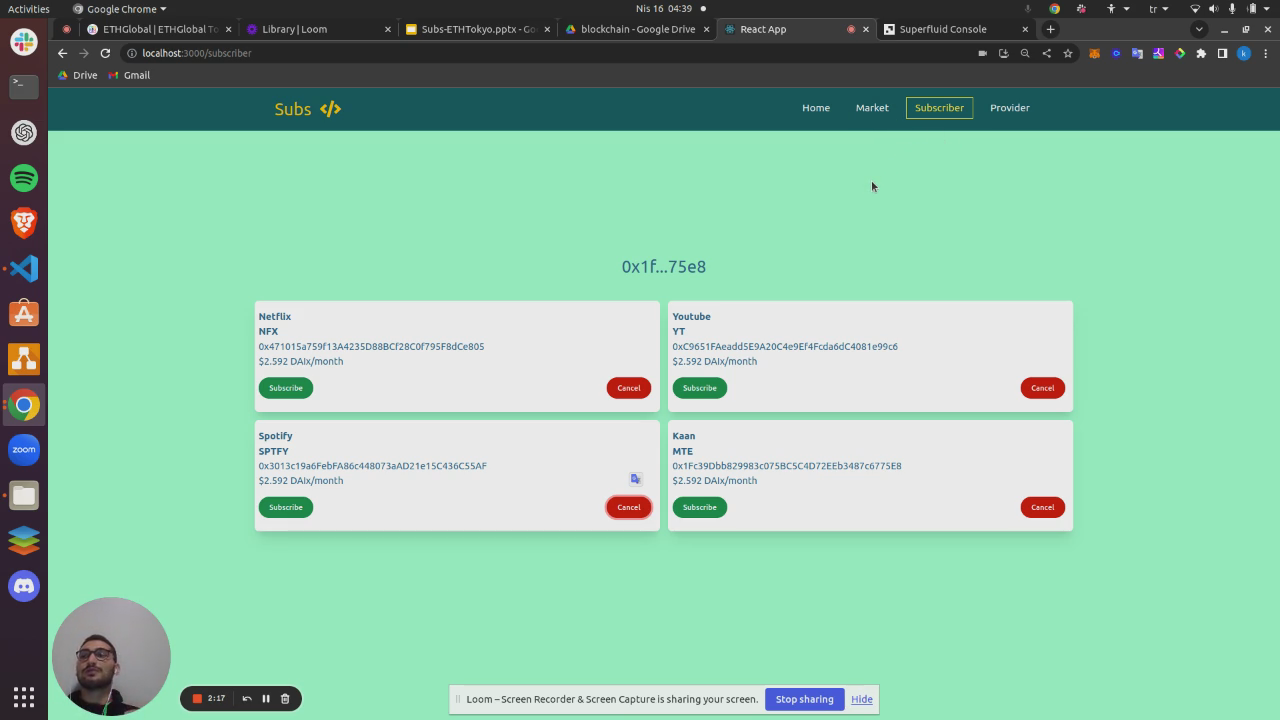
Task: Show all applications grid
Action: [24, 697]
